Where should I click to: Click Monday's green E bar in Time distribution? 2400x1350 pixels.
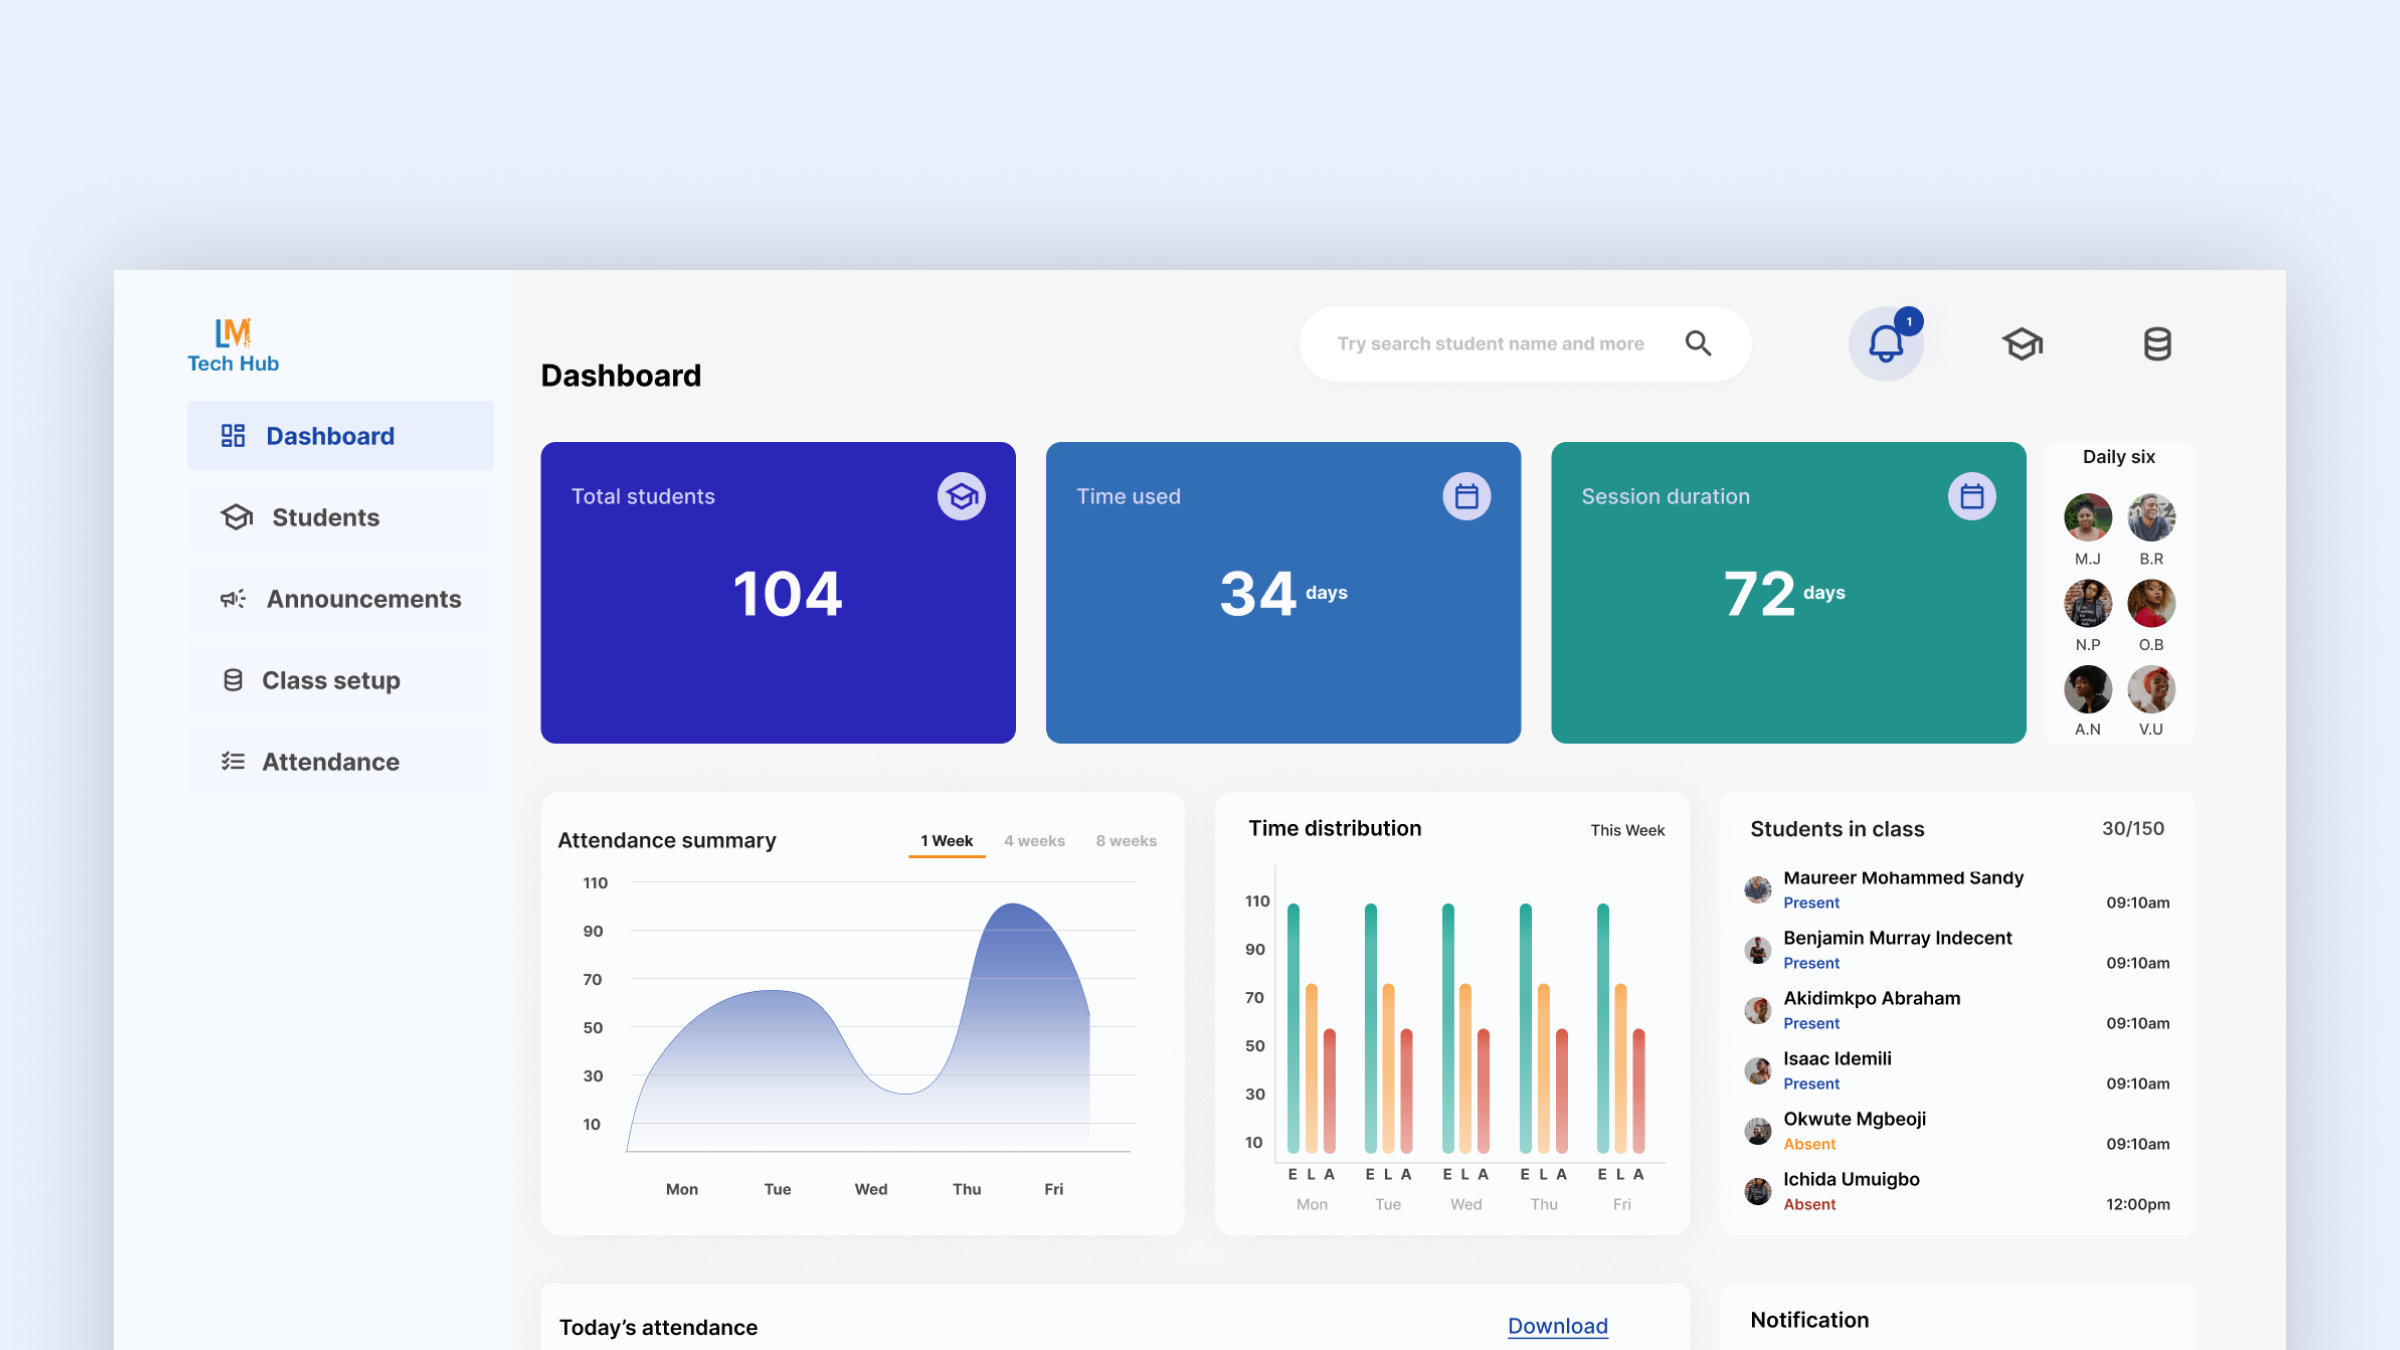1293,1028
